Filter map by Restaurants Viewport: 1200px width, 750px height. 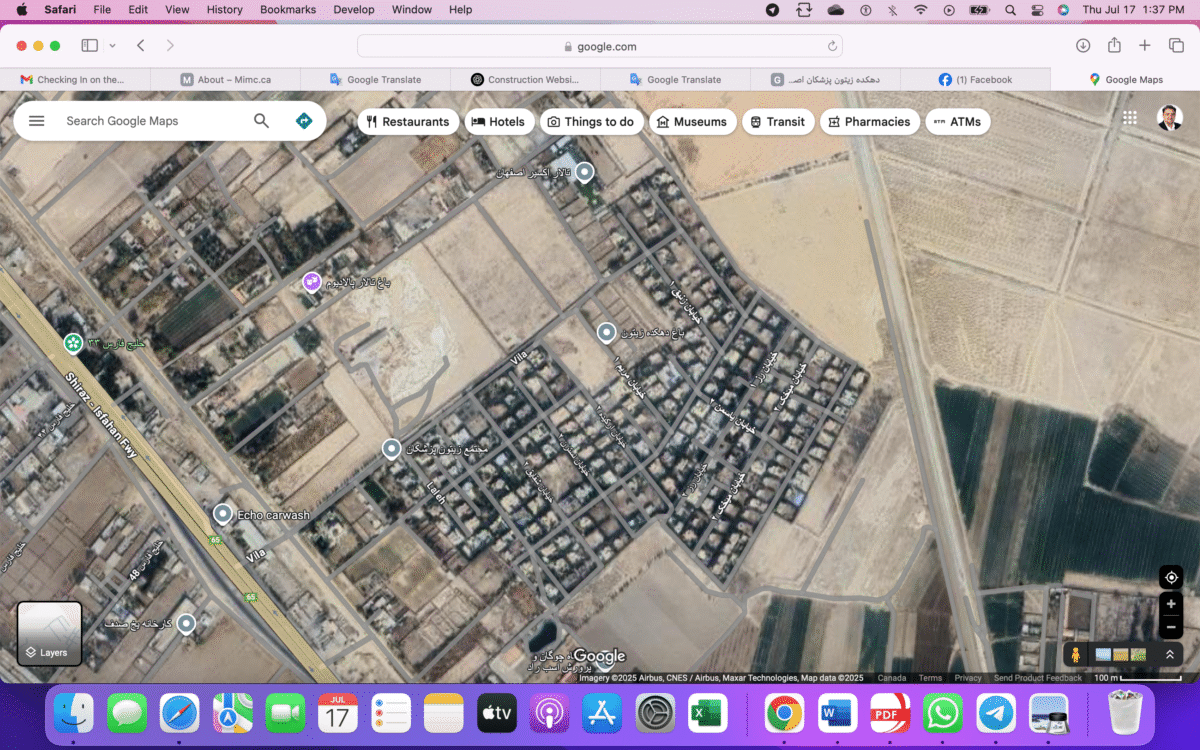point(408,122)
